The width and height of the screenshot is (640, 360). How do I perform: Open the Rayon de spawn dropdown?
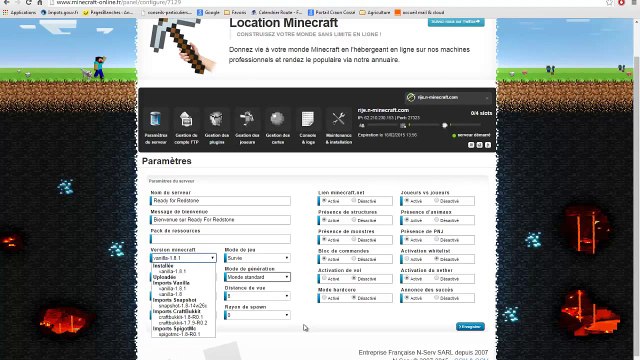pyautogui.click(x=258, y=315)
